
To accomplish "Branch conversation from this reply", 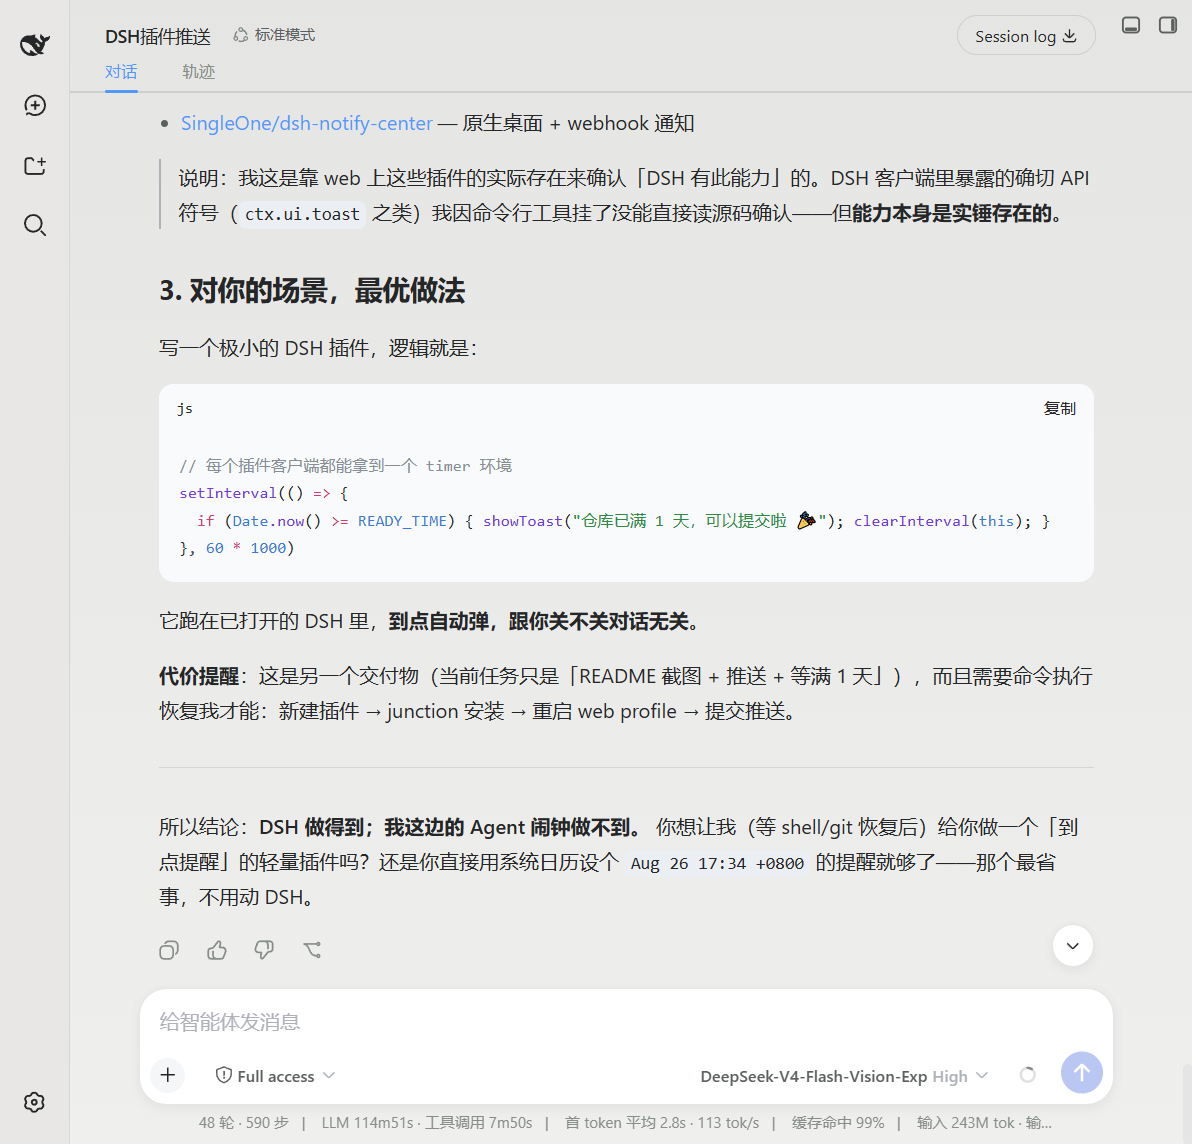I will [x=312, y=949].
